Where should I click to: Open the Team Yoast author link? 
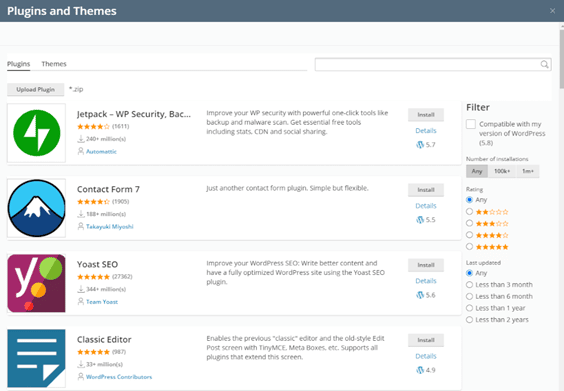[102, 302]
